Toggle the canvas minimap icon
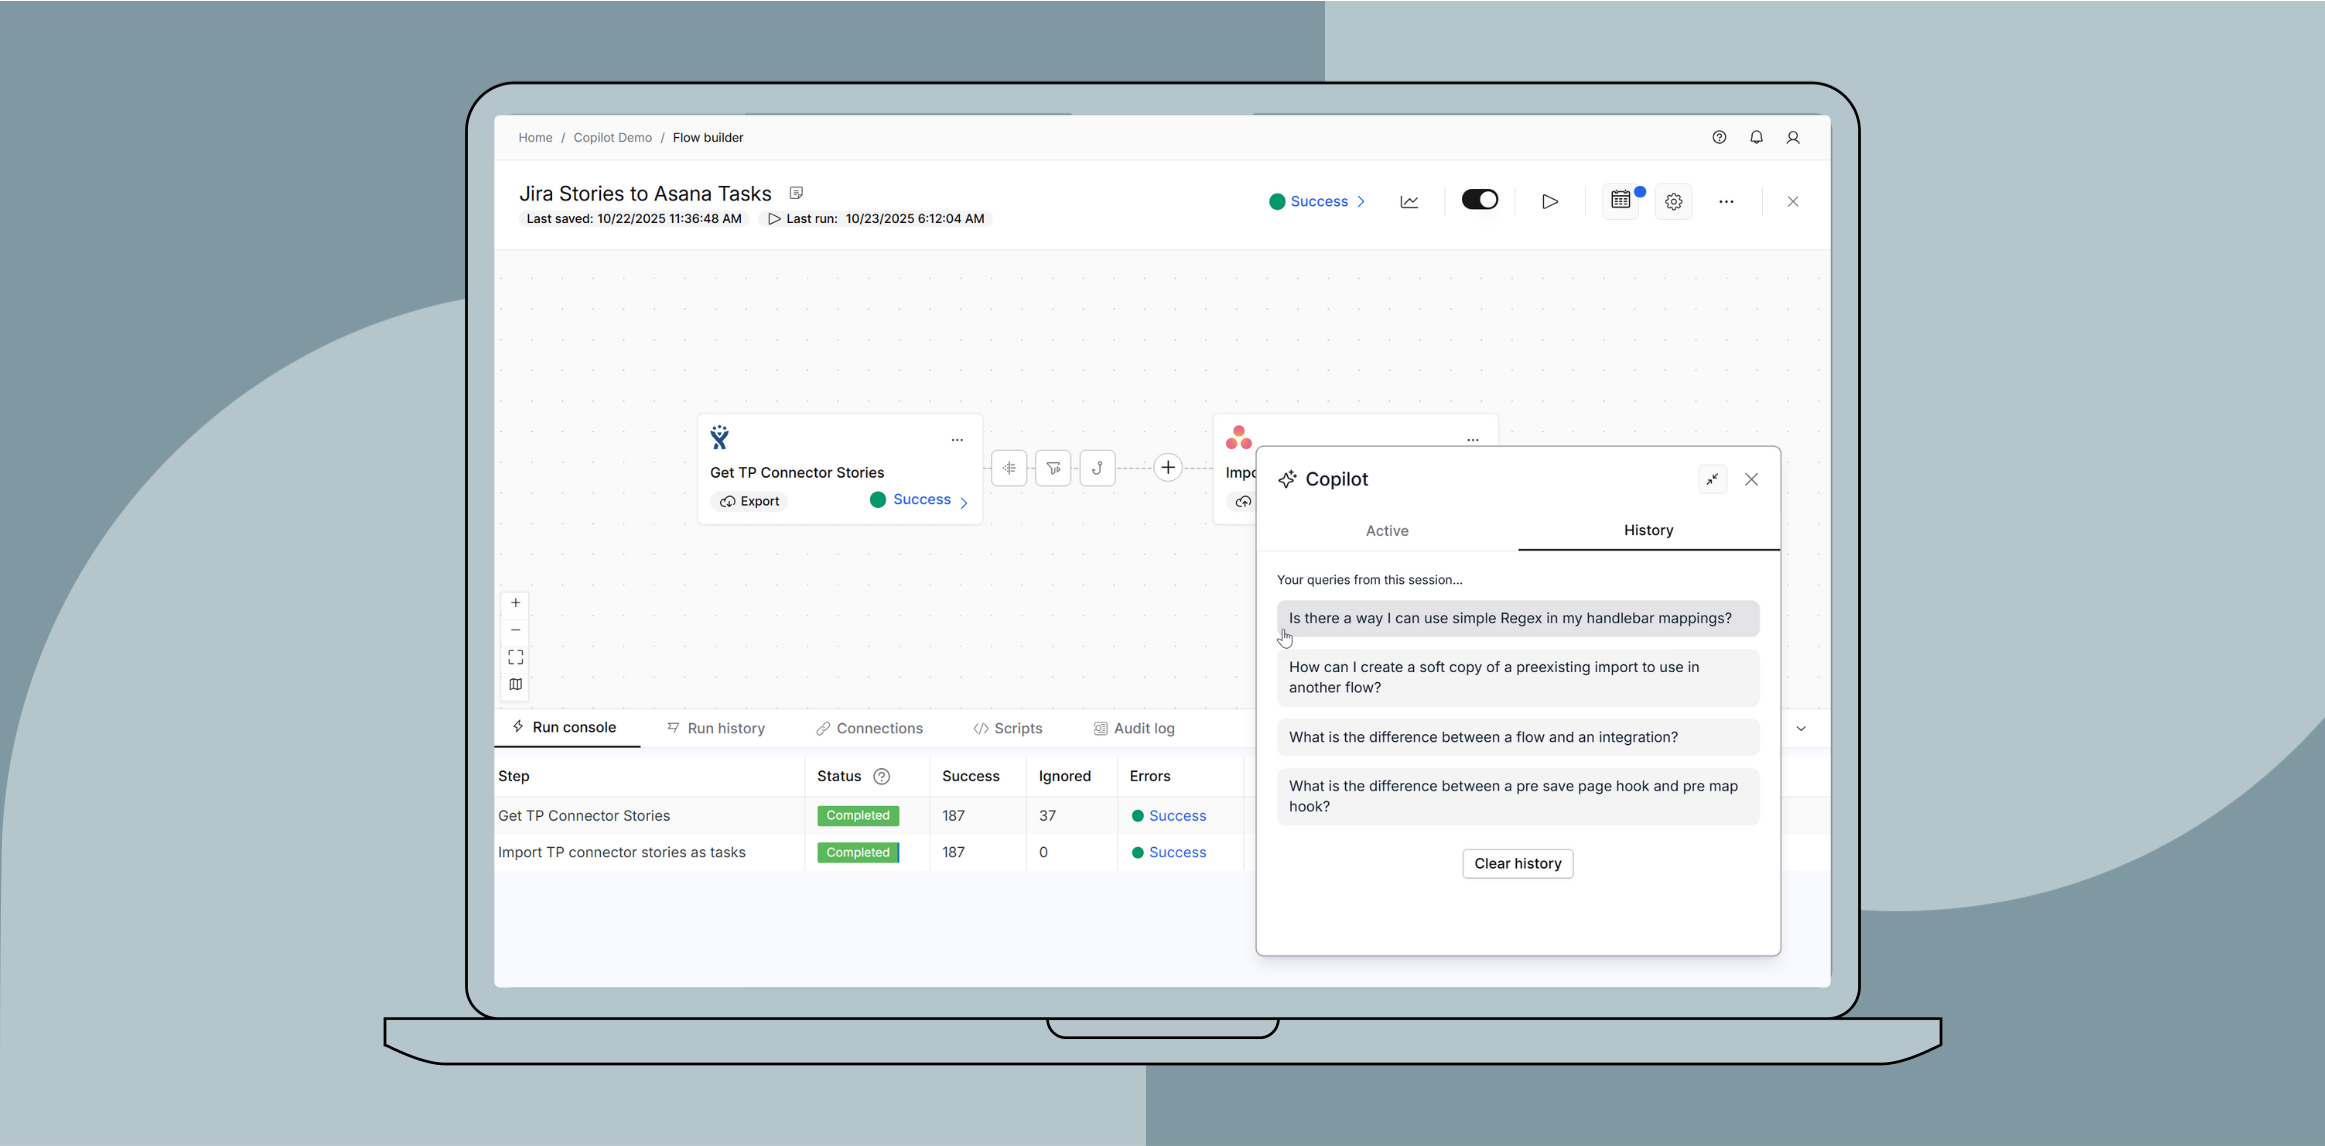This screenshot has height=1146, width=2325. 515,684
